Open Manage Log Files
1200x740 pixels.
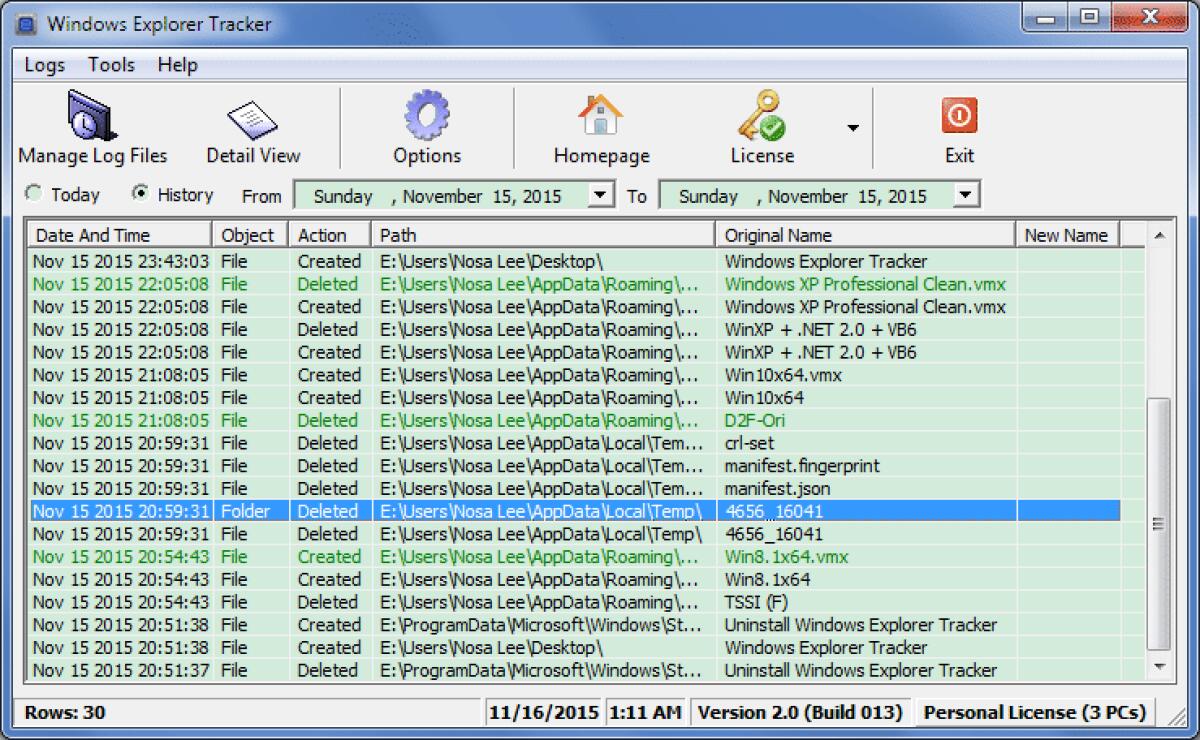click(x=91, y=127)
